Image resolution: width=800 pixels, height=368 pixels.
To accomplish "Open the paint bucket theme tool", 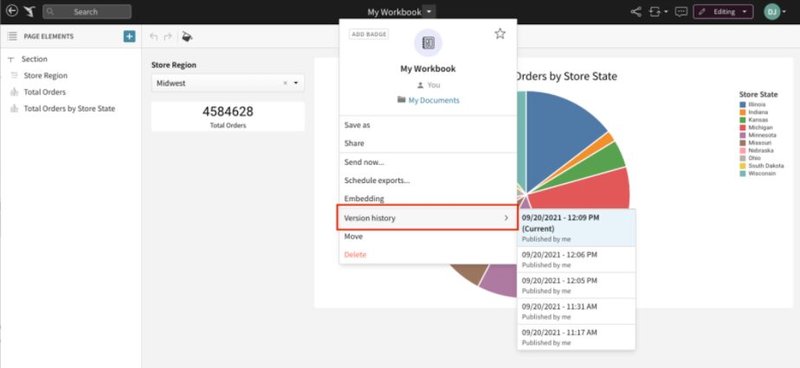I will pyautogui.click(x=187, y=37).
